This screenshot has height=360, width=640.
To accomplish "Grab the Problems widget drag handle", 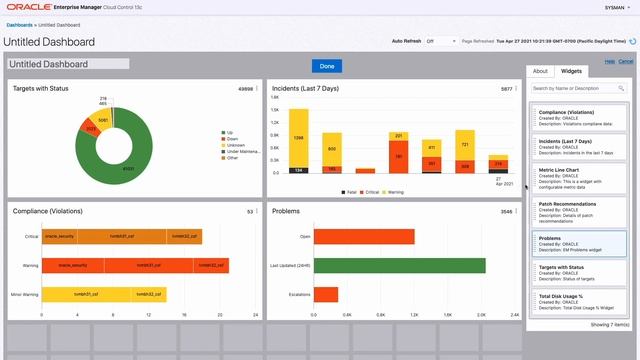I will click(x=535, y=244).
